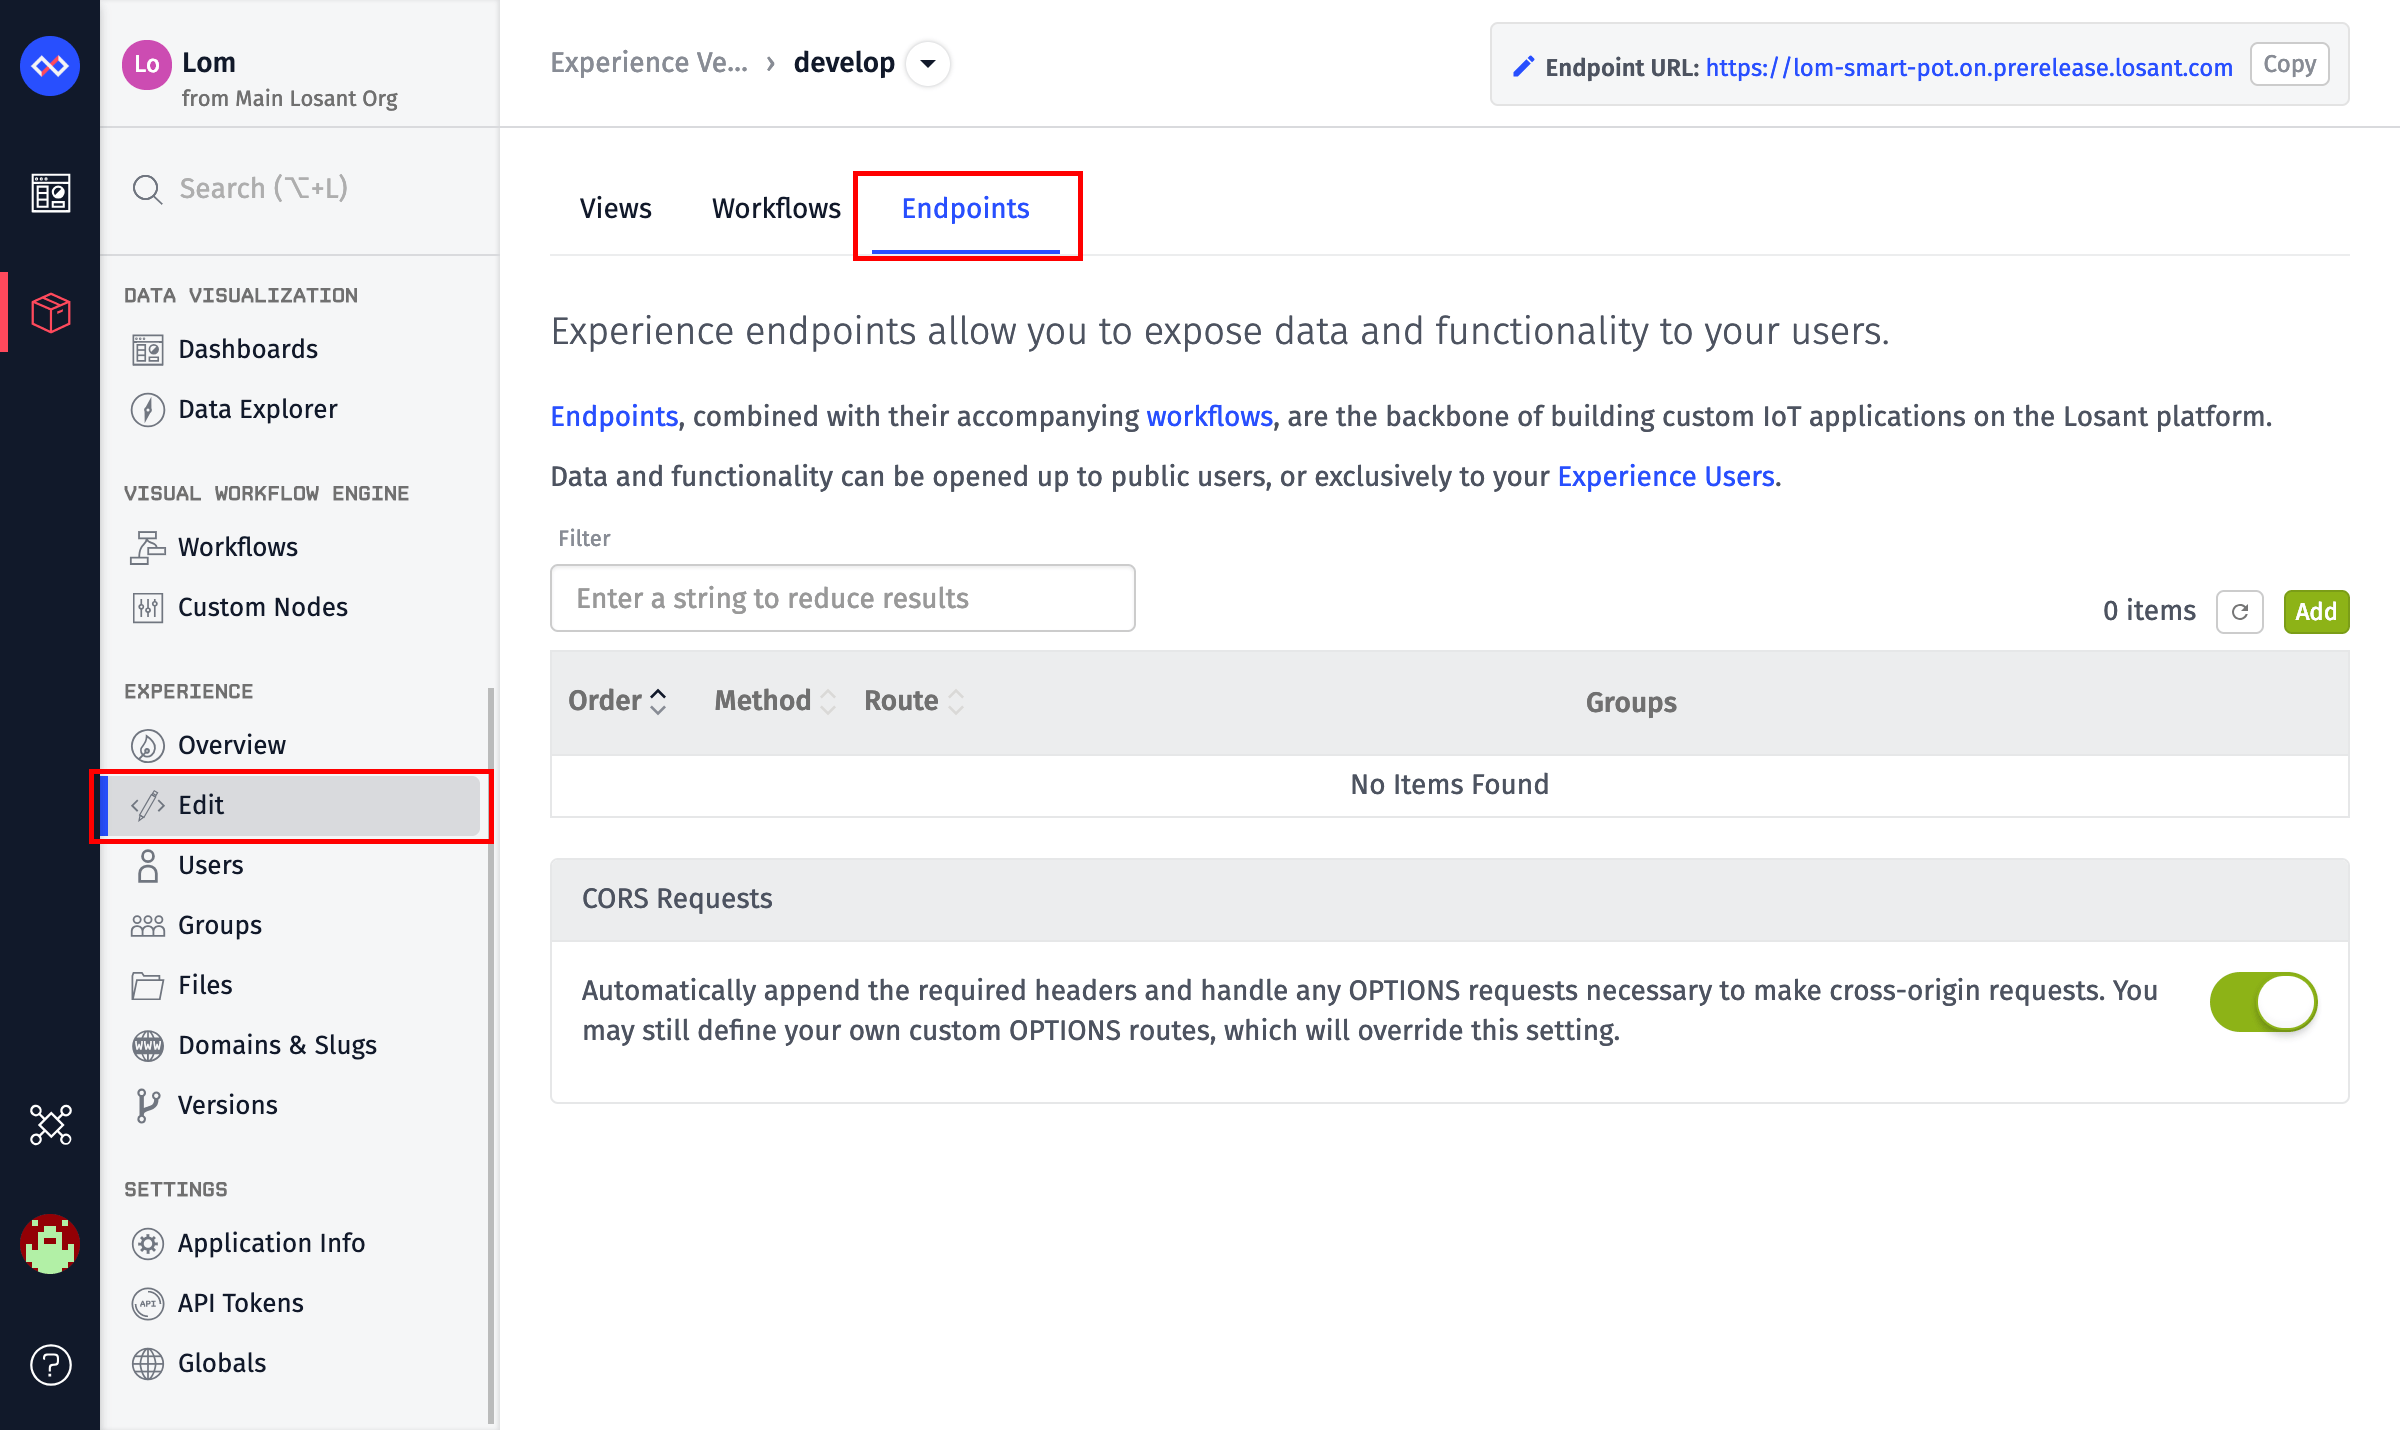This screenshot has width=2400, height=1430.
Task: Open the dashboards icon in the dark rail
Action: pos(50,193)
